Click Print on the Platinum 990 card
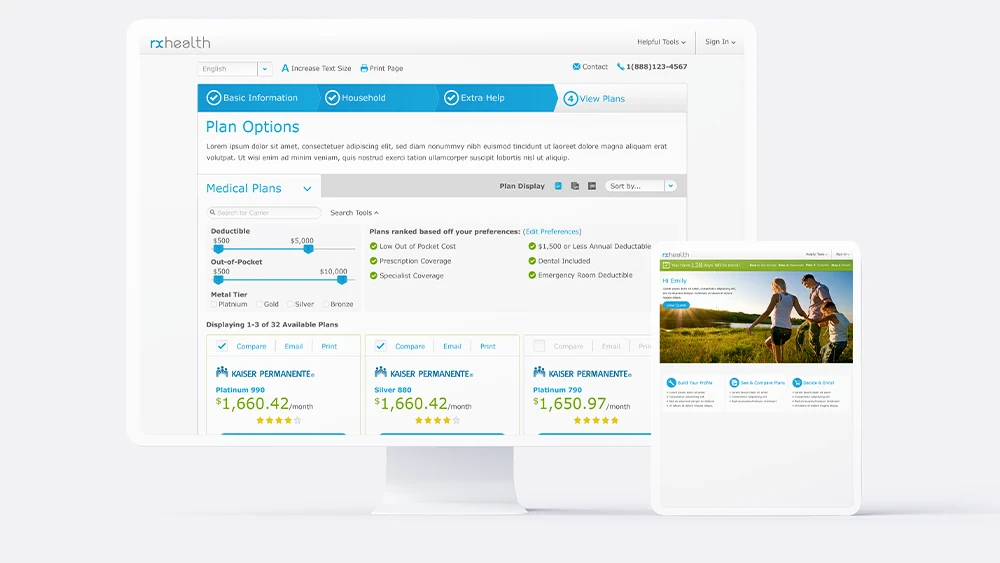 click(329, 346)
